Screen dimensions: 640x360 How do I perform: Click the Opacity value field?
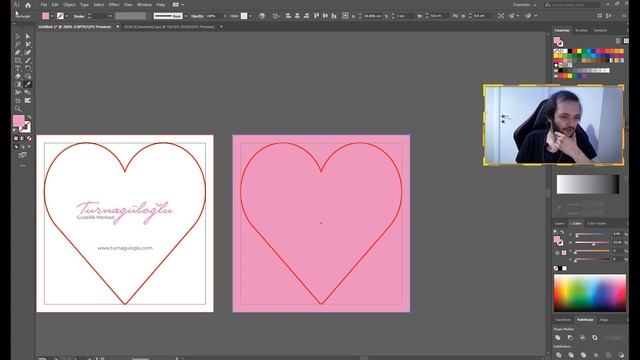click(x=214, y=16)
